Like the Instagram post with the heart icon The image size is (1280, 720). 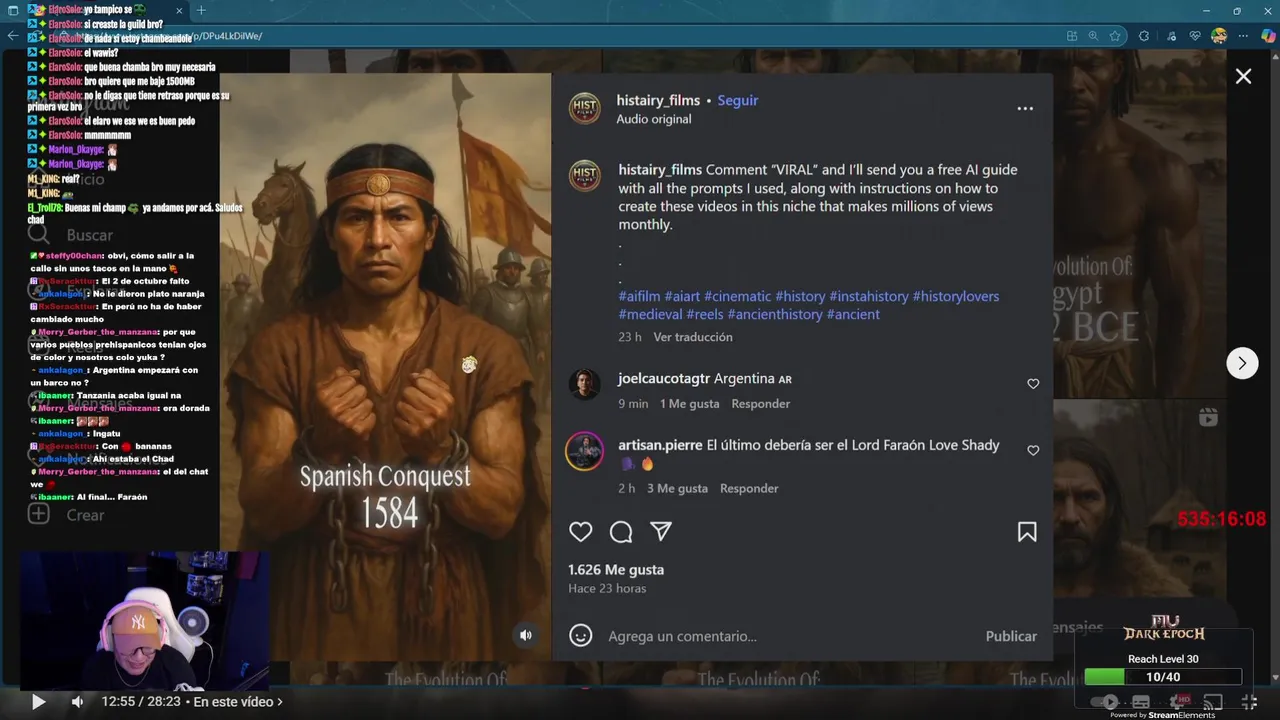(x=581, y=532)
